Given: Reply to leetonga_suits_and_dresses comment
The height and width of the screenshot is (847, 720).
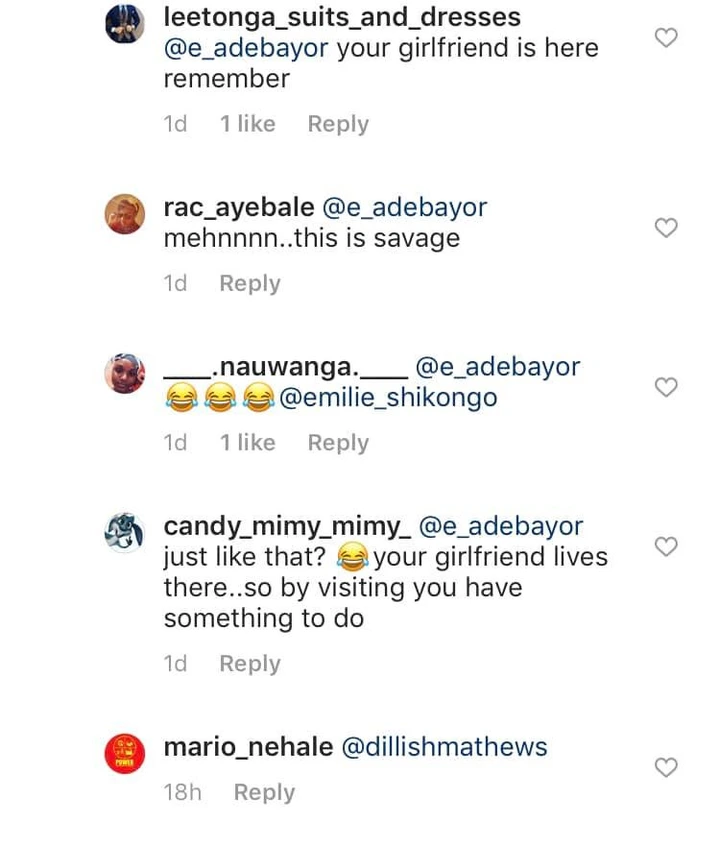Looking at the screenshot, I should tap(338, 124).
